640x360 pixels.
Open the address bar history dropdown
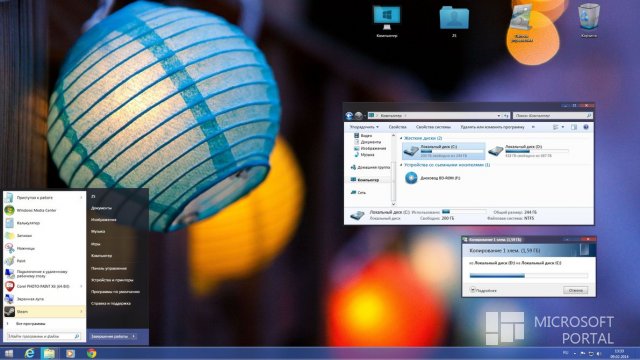tap(499, 116)
